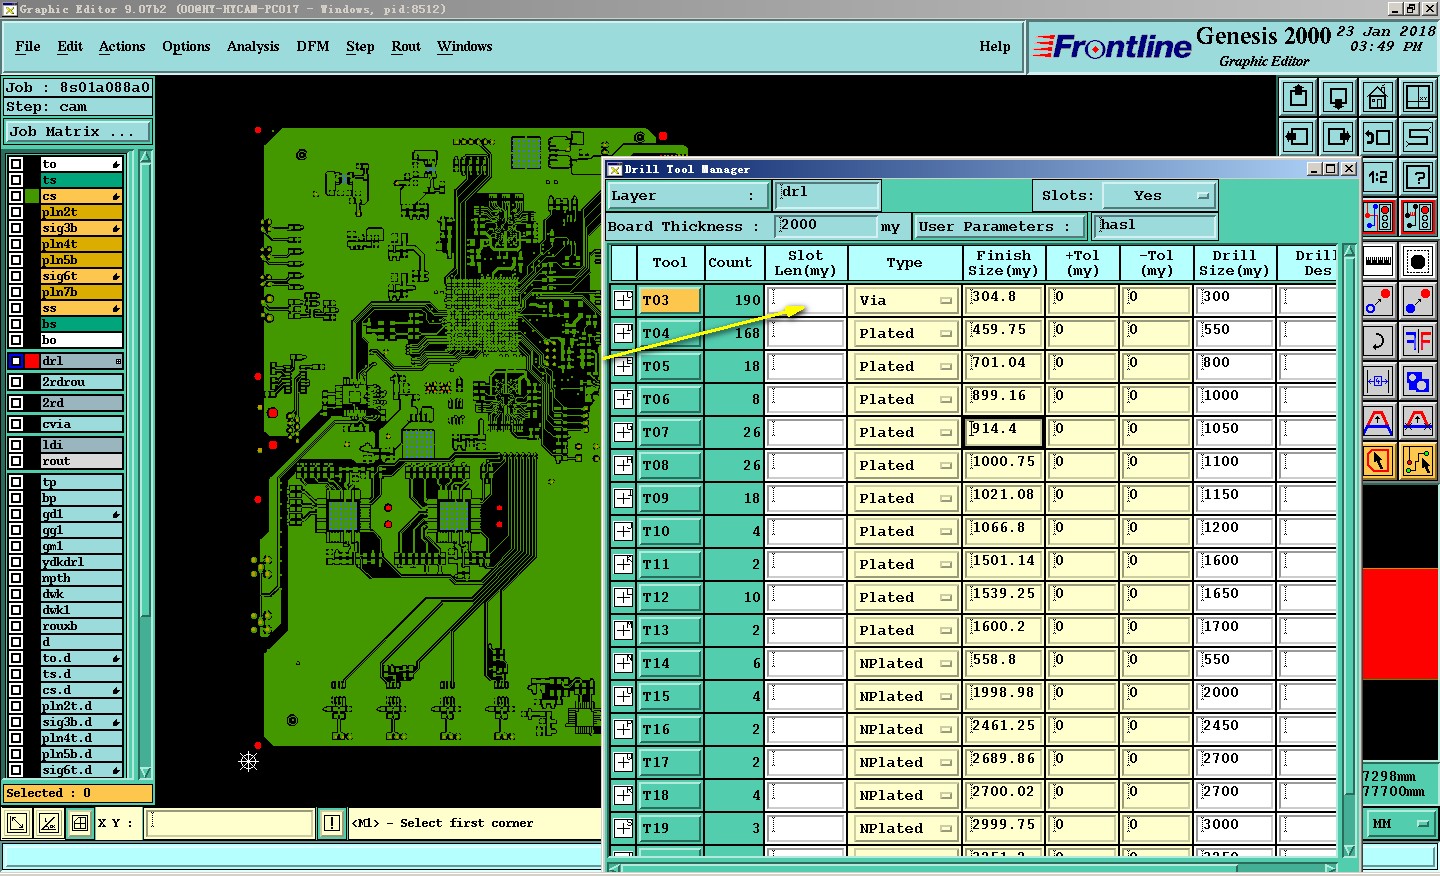Click the T07 tool button
Image resolution: width=1440 pixels, height=876 pixels.
(x=669, y=432)
